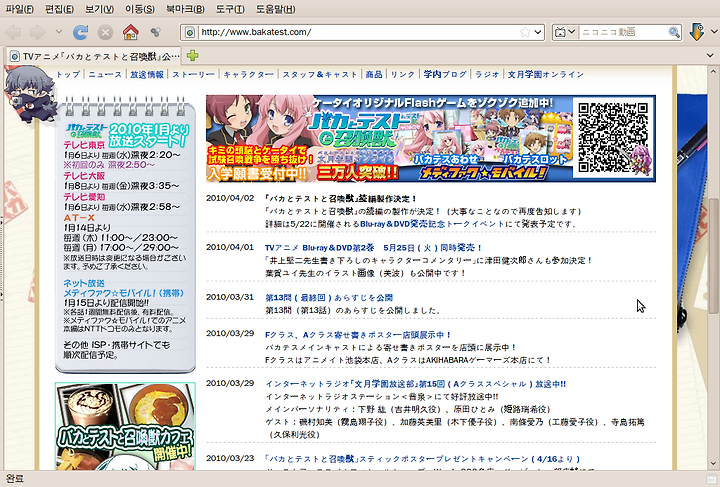
Task: Click the トップ navigation link
Action: click(x=68, y=74)
